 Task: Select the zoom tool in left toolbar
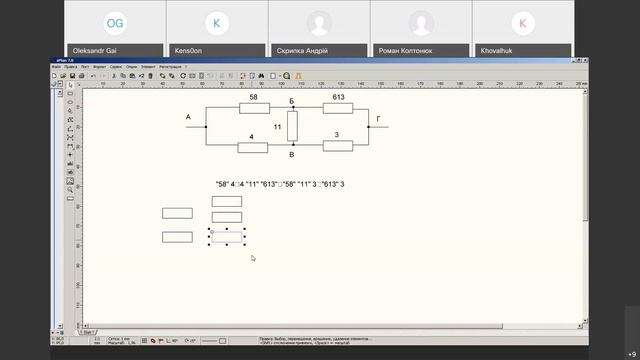coord(70,190)
